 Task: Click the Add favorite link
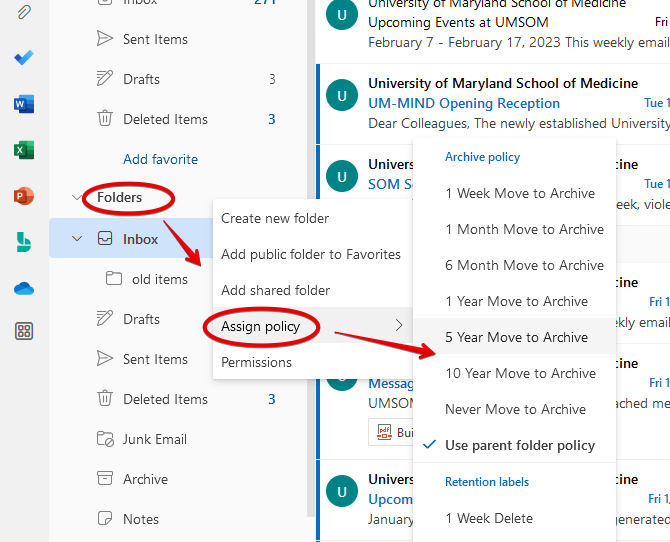click(x=160, y=159)
